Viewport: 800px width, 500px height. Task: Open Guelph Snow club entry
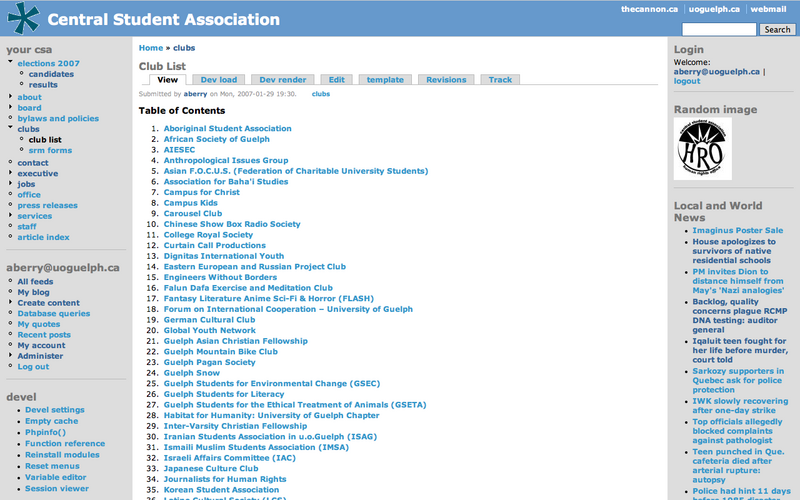(x=191, y=373)
